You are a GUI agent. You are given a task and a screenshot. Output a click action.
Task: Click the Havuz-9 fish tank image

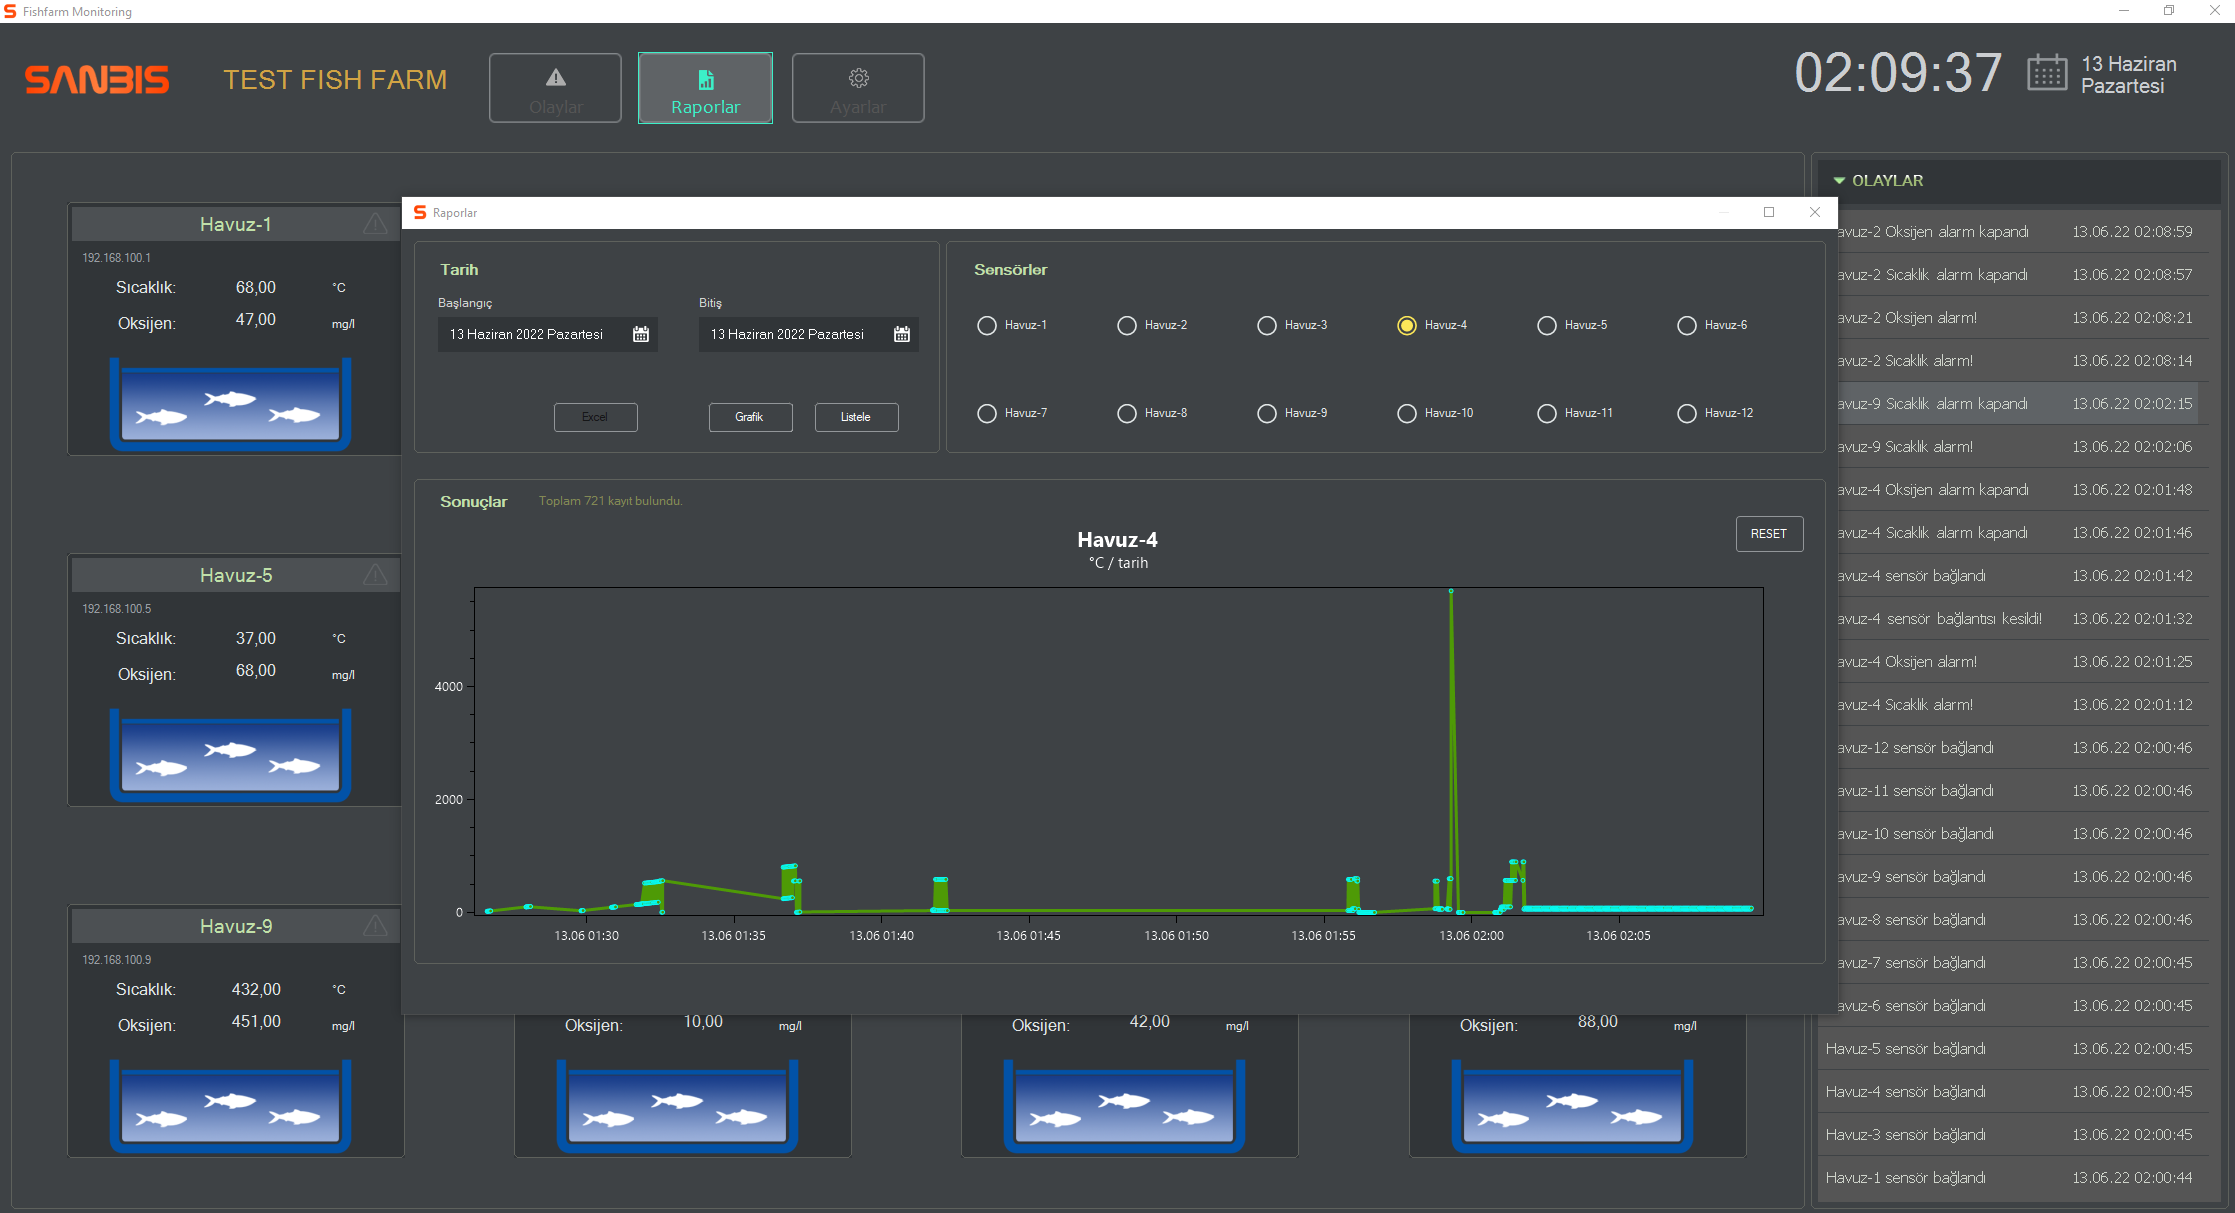click(230, 1106)
